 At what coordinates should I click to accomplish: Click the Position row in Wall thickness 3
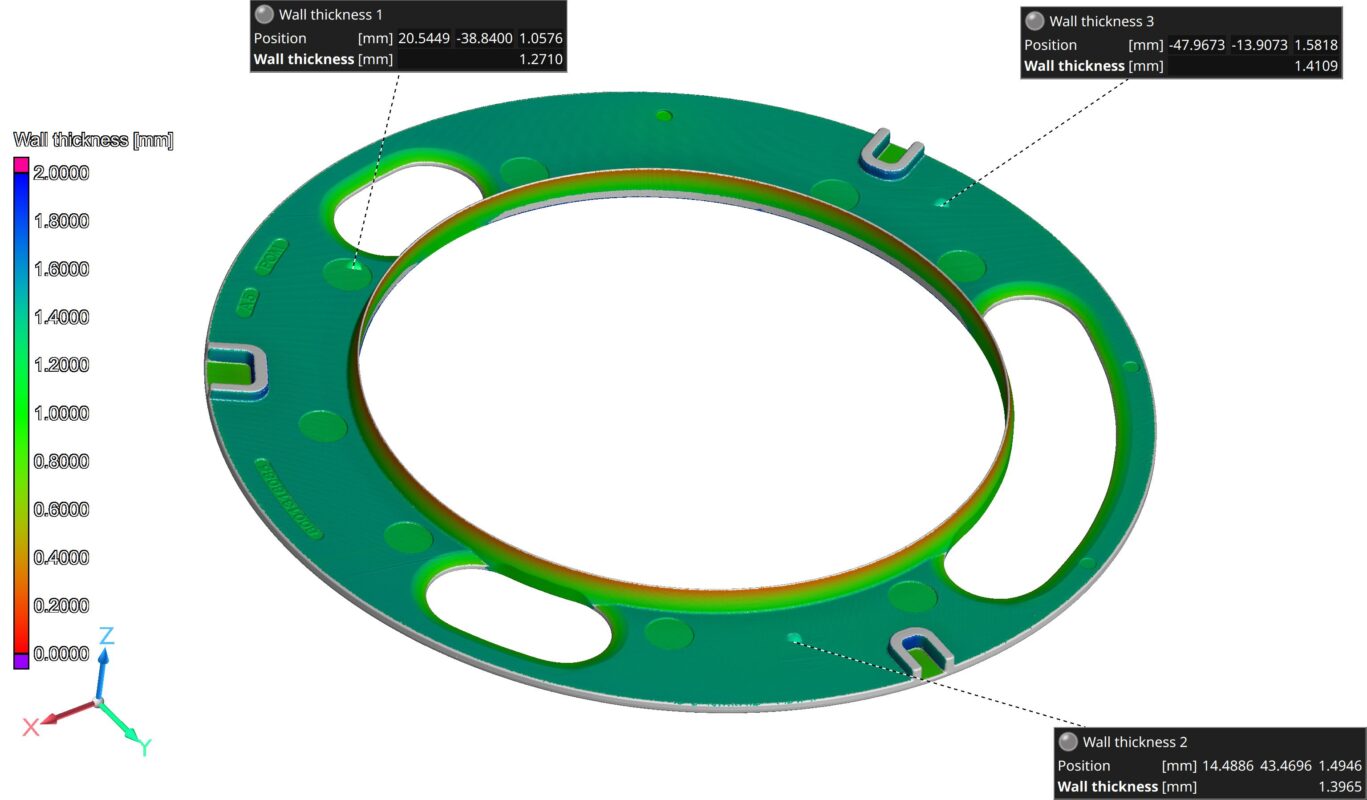click(x=1180, y=45)
